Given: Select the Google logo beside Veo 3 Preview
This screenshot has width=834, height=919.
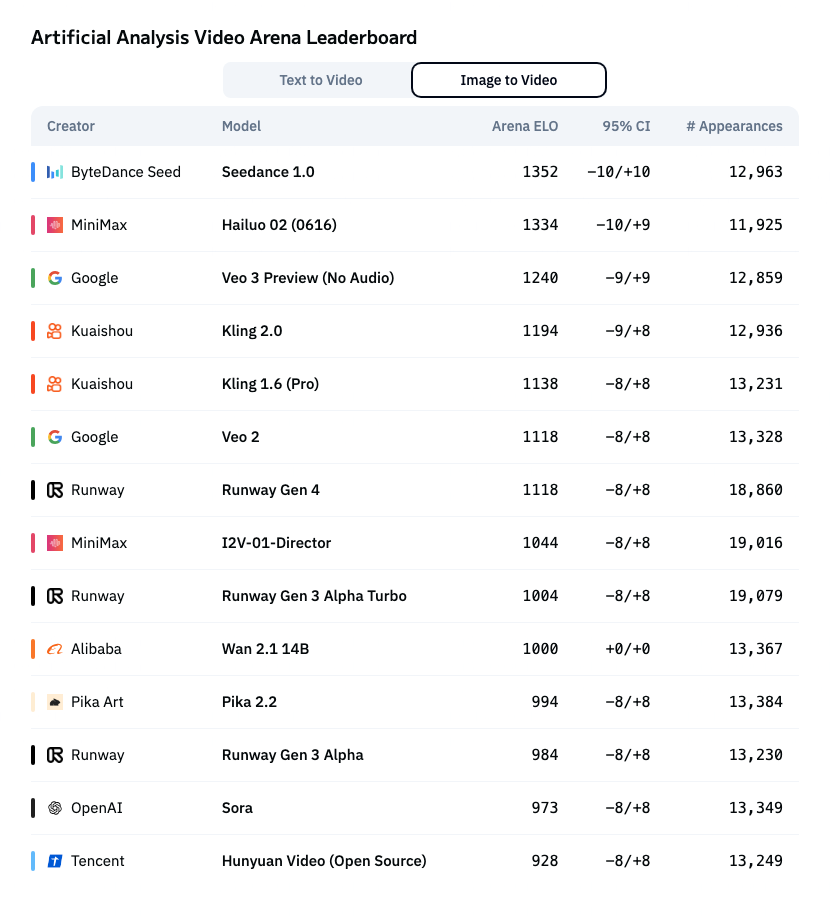Looking at the screenshot, I should coord(55,278).
